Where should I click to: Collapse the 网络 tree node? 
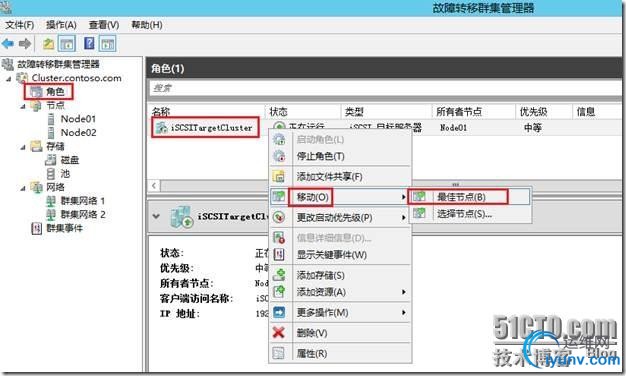point(23,188)
